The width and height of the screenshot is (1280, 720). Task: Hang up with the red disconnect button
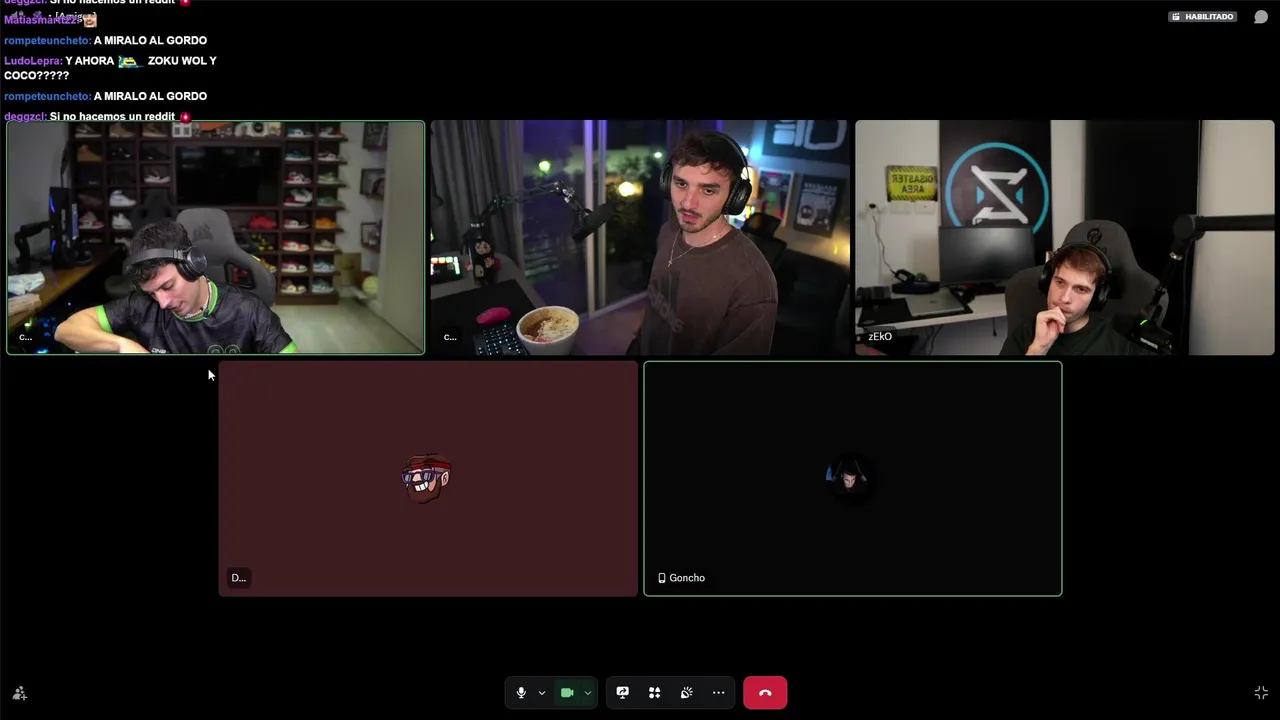coord(765,693)
